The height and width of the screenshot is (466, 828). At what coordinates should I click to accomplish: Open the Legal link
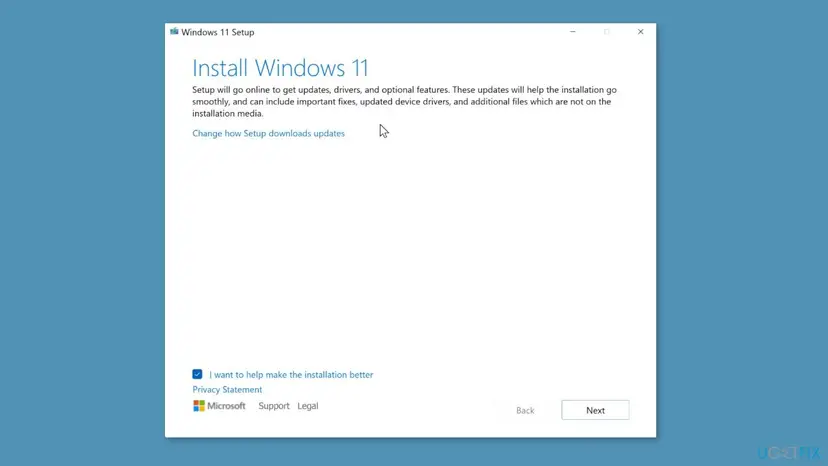point(307,406)
